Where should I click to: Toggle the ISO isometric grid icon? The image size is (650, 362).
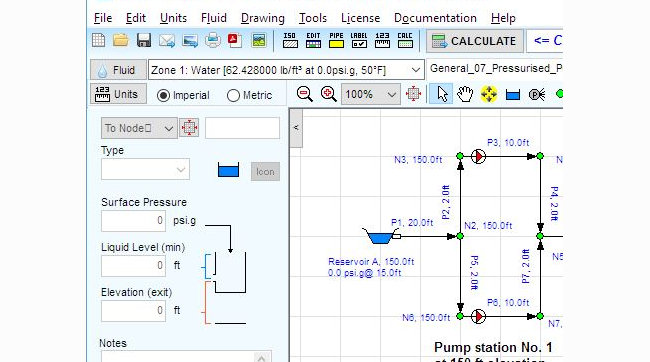pyautogui.click(x=290, y=41)
